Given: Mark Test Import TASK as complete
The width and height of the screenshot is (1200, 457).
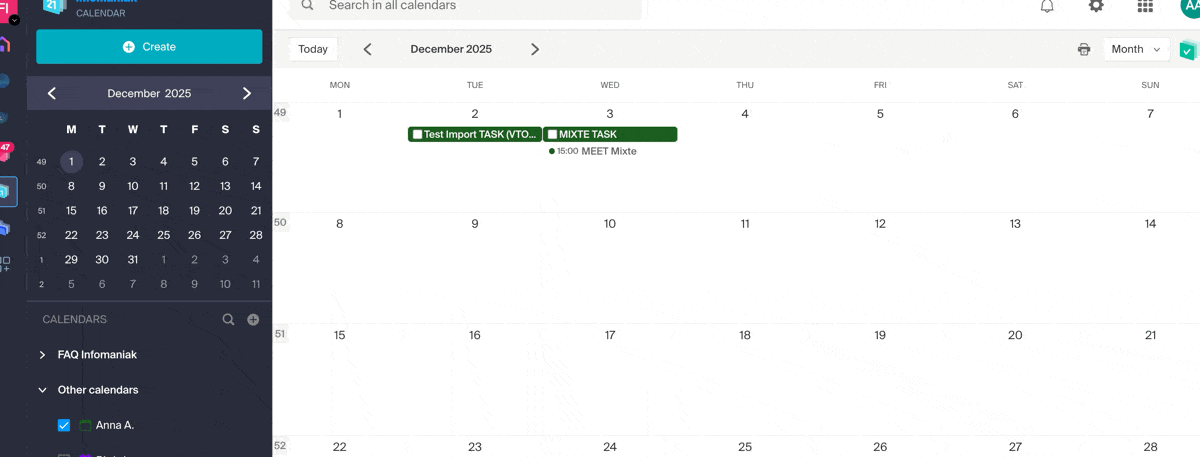Looking at the screenshot, I should click(x=417, y=134).
